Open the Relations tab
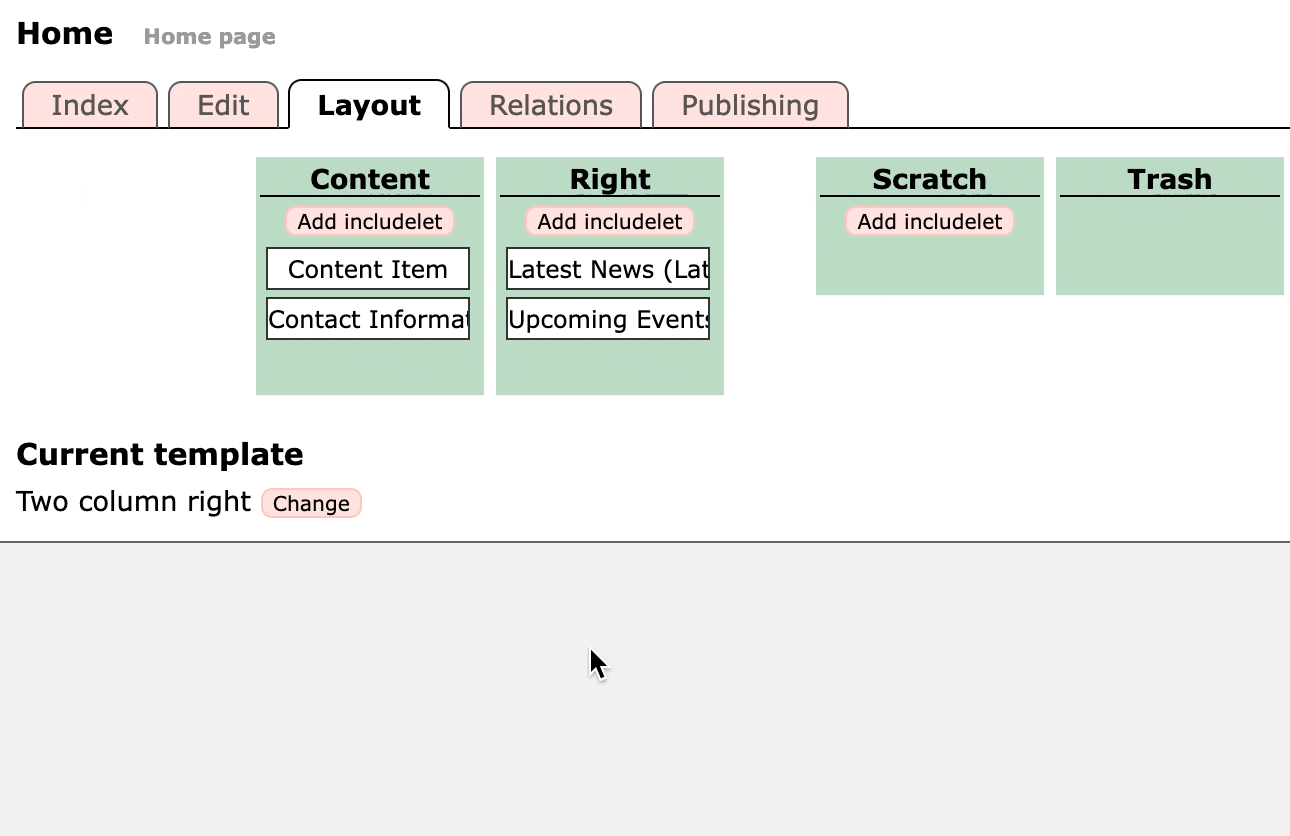 click(550, 105)
